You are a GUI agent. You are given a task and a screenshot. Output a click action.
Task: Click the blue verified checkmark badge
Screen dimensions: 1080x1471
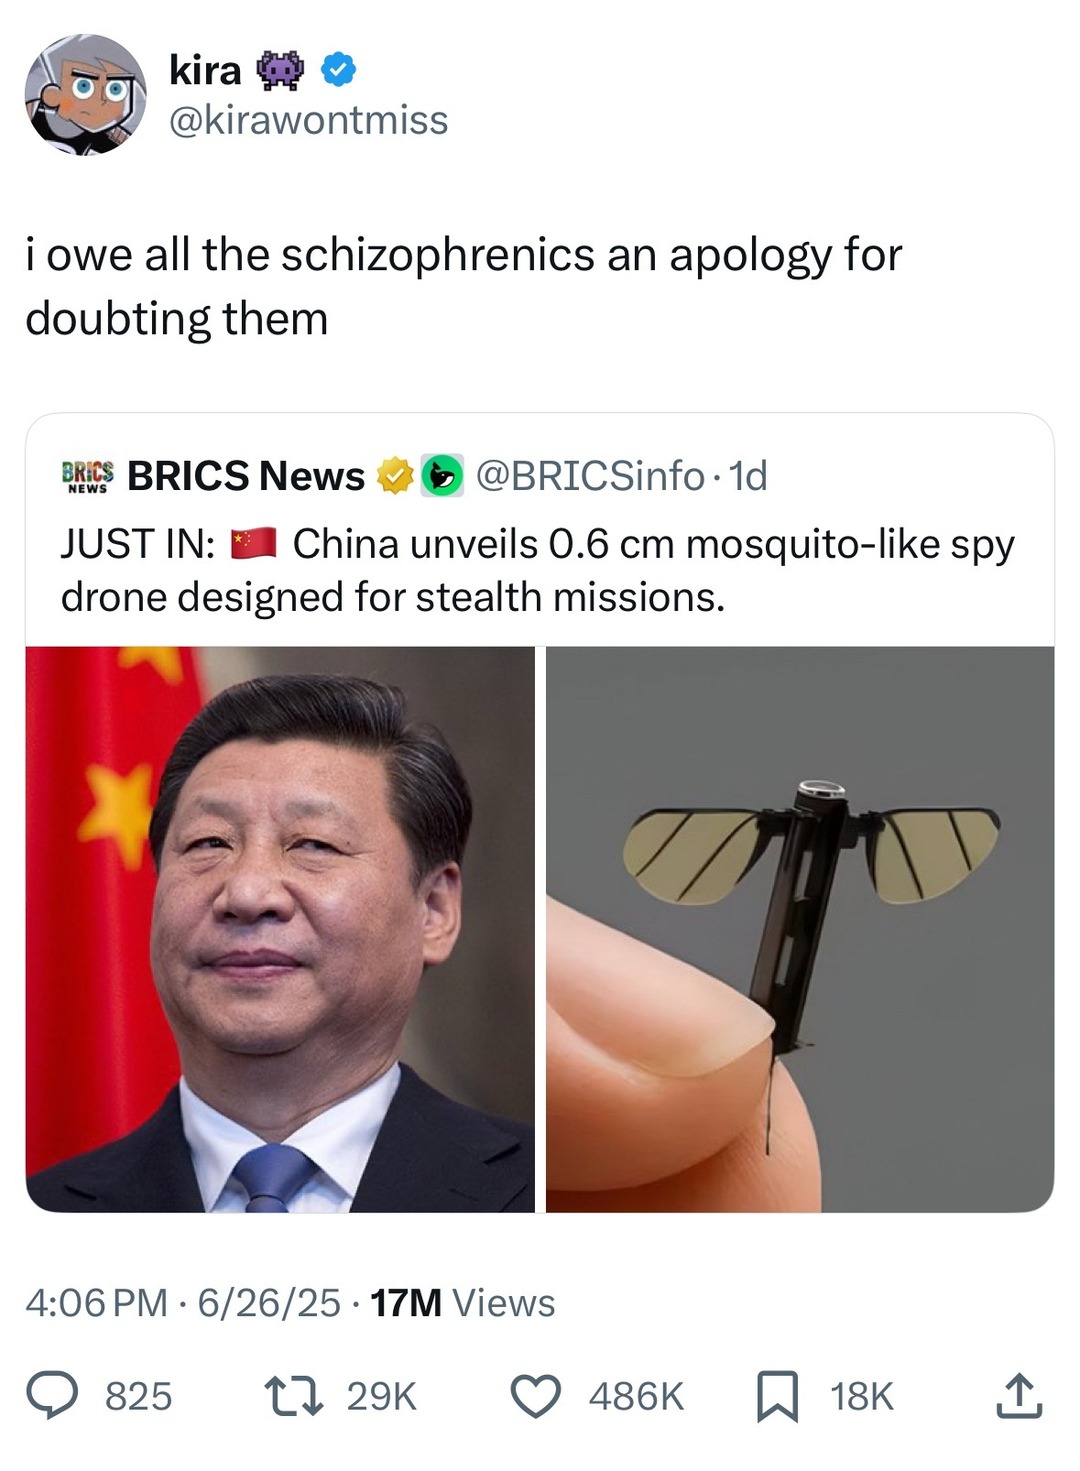pyautogui.click(x=339, y=70)
